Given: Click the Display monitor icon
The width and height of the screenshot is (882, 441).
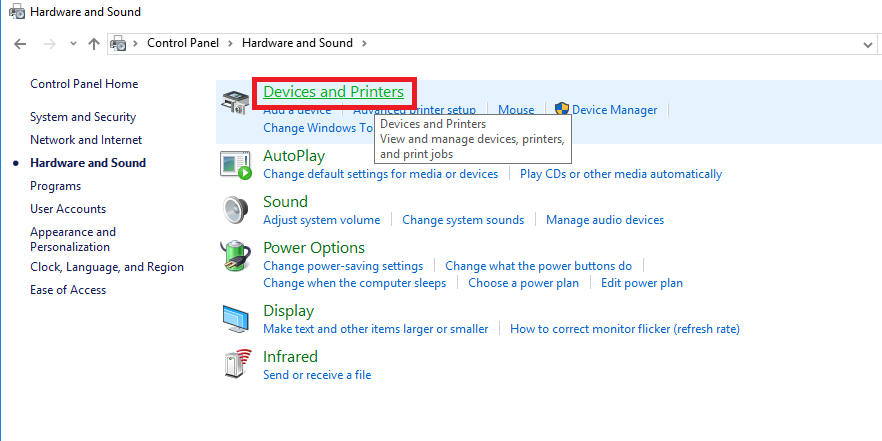Looking at the screenshot, I should click(235, 320).
